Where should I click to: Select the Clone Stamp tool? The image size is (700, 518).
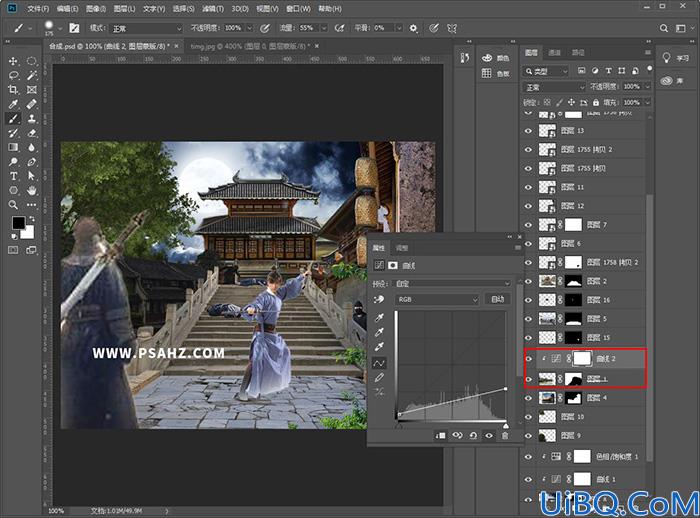point(31,119)
